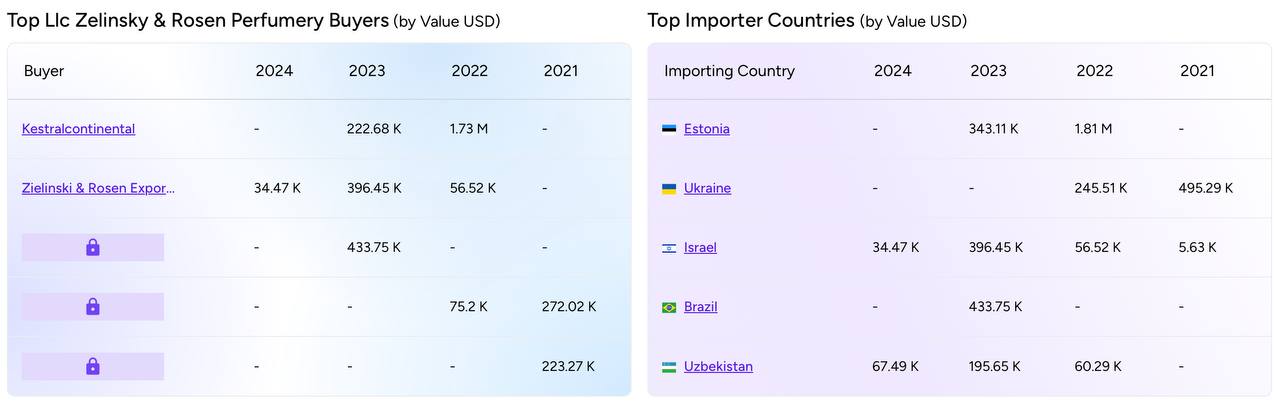The width and height of the screenshot is (1280, 407).
Task: Click the locked buyer with 223.27 K in 2021
Action: [93, 366]
